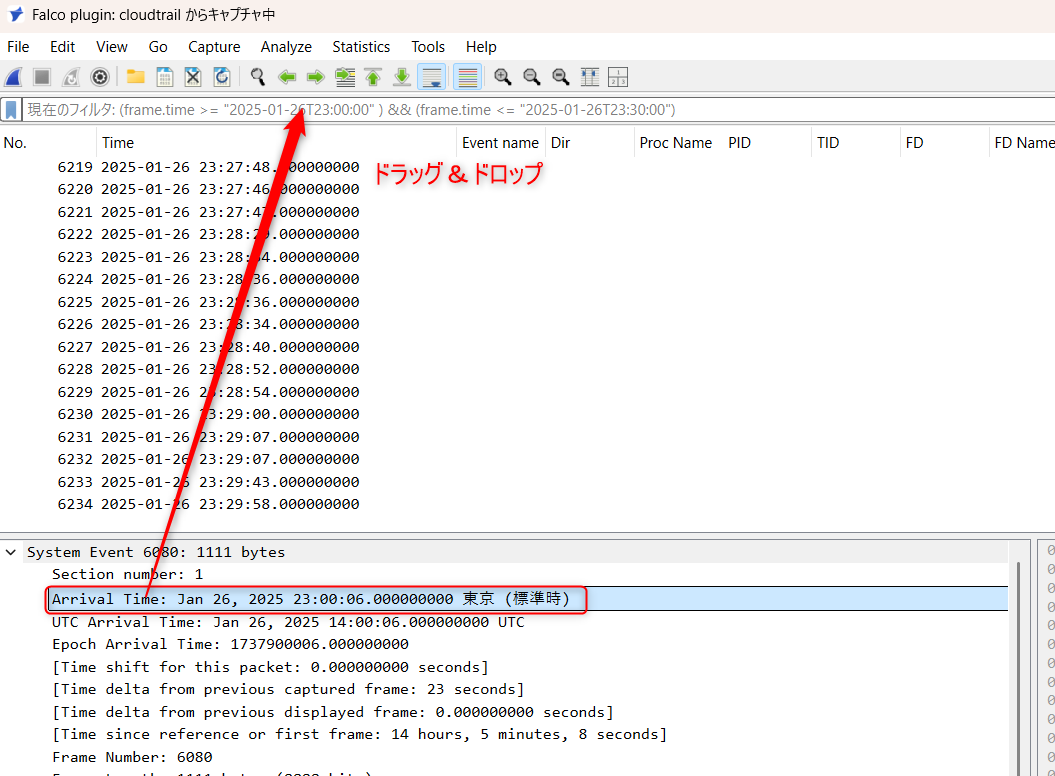
Task: Open the Analyze menu
Action: pos(286,46)
